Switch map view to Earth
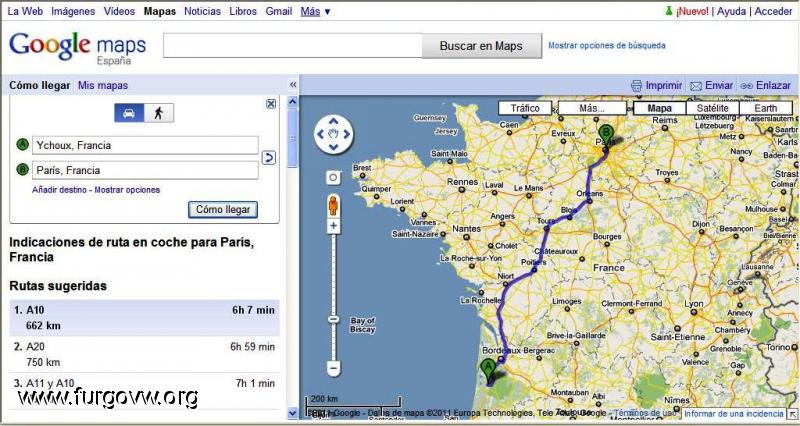The width and height of the screenshot is (800, 426). click(x=765, y=108)
